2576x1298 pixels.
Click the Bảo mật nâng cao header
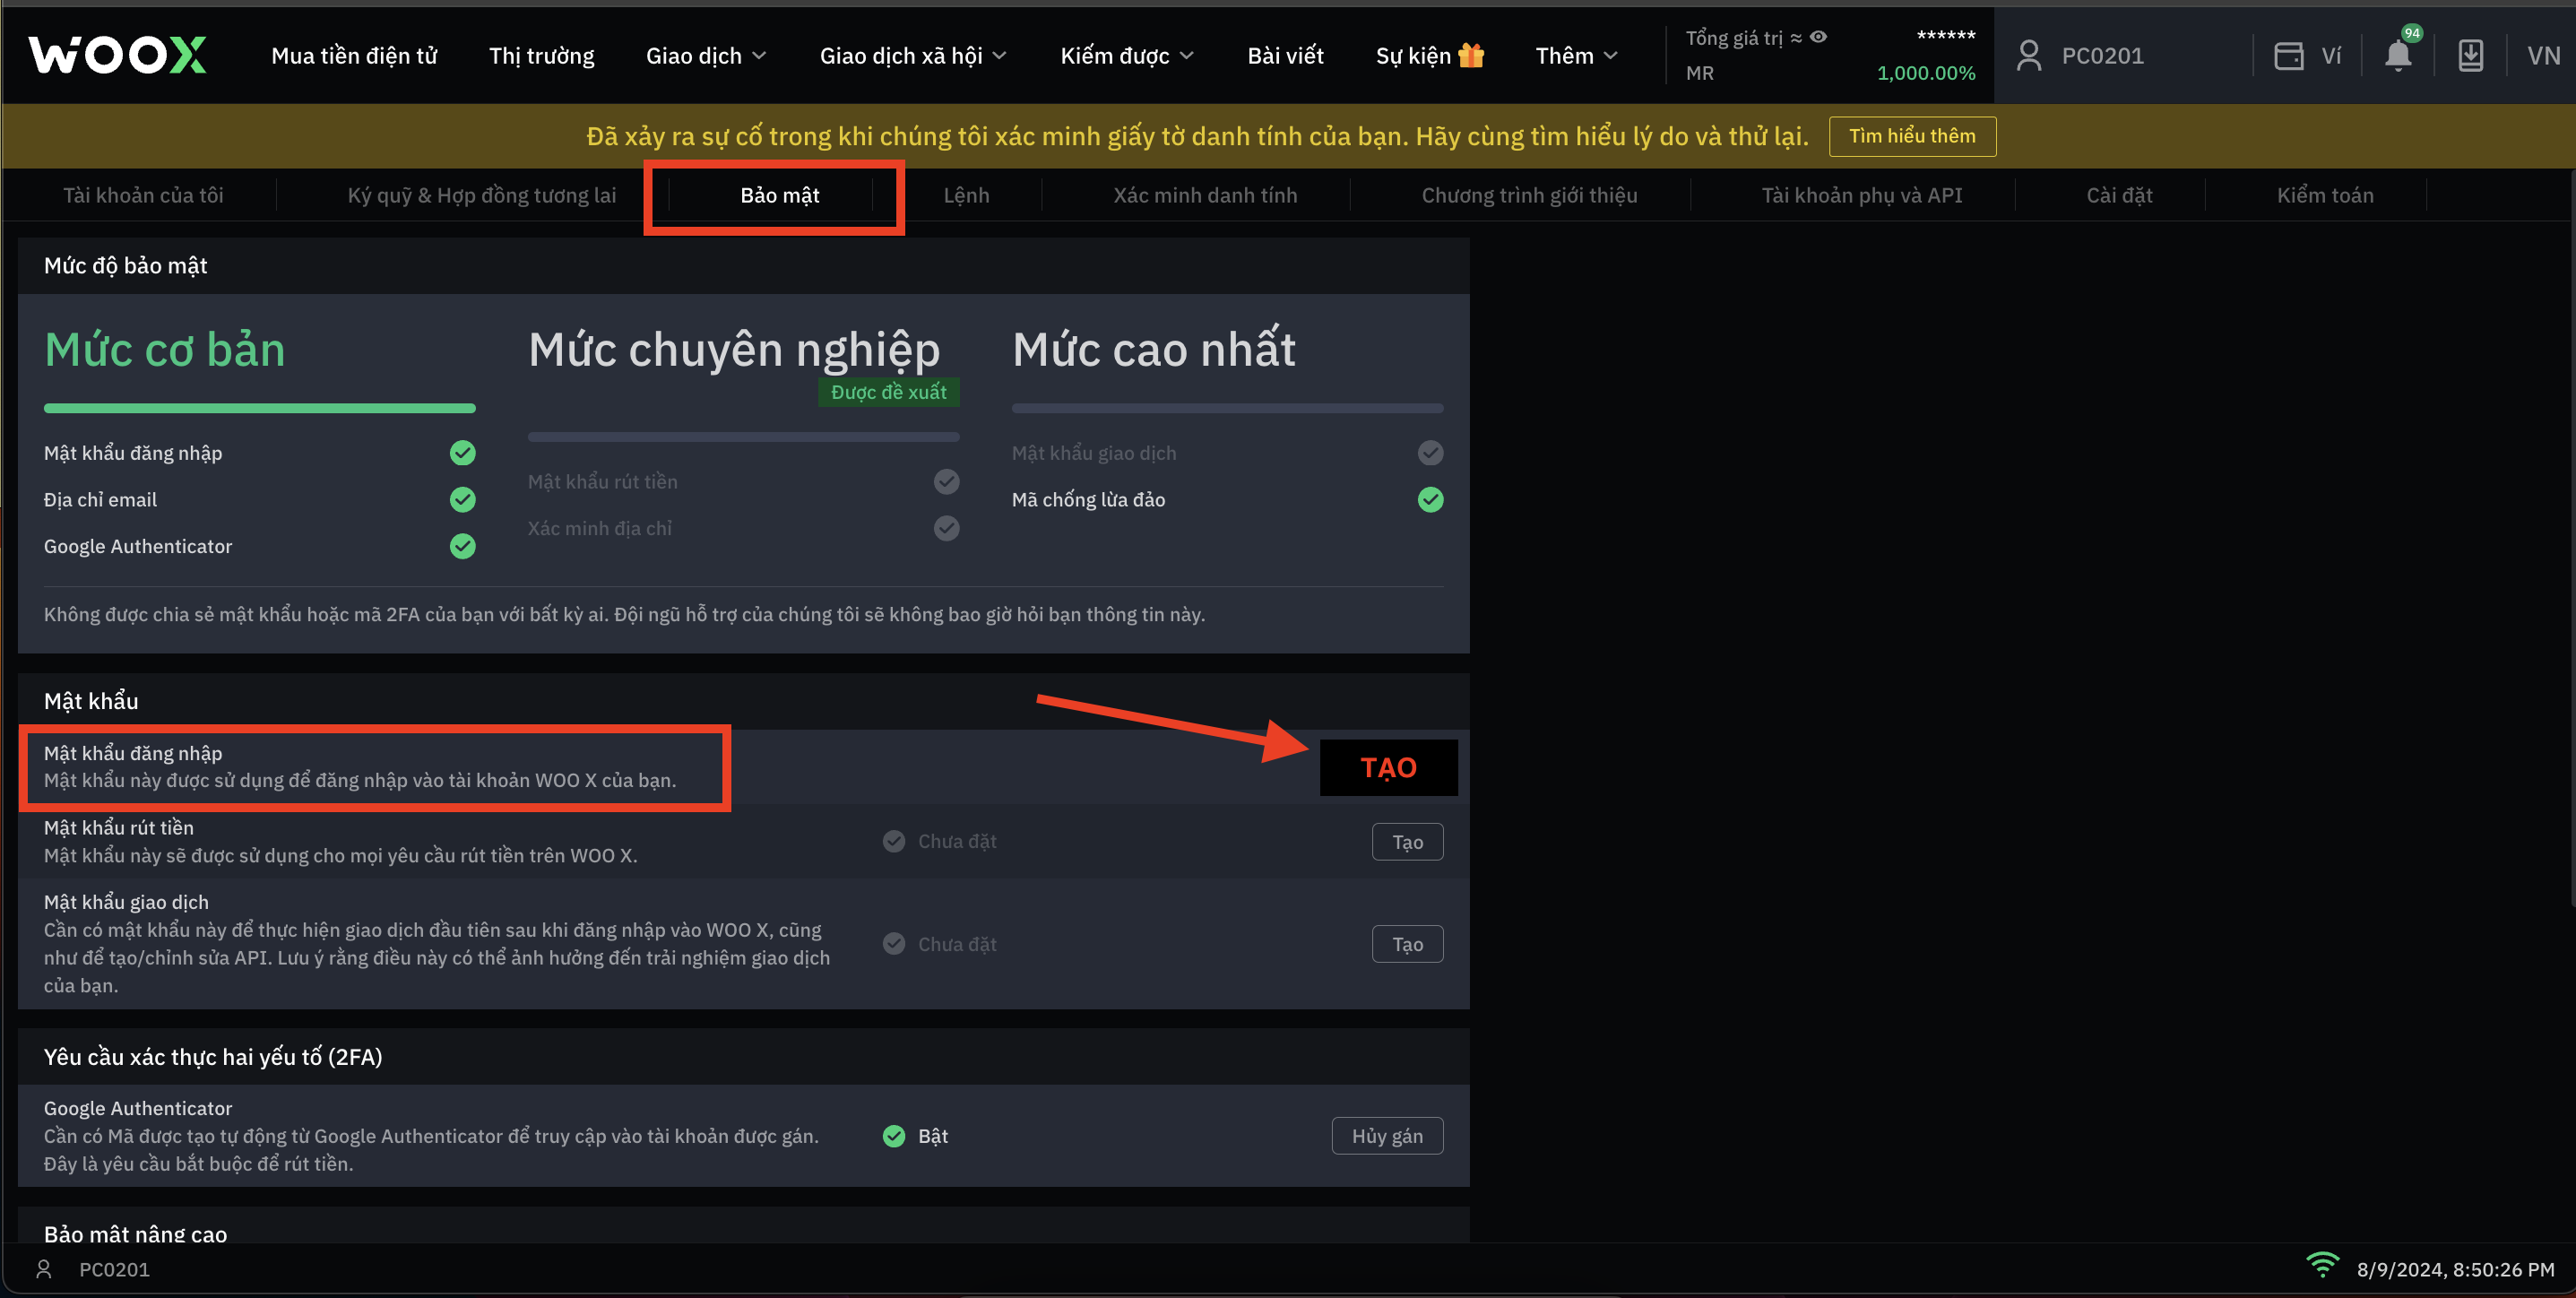pyautogui.click(x=135, y=1233)
